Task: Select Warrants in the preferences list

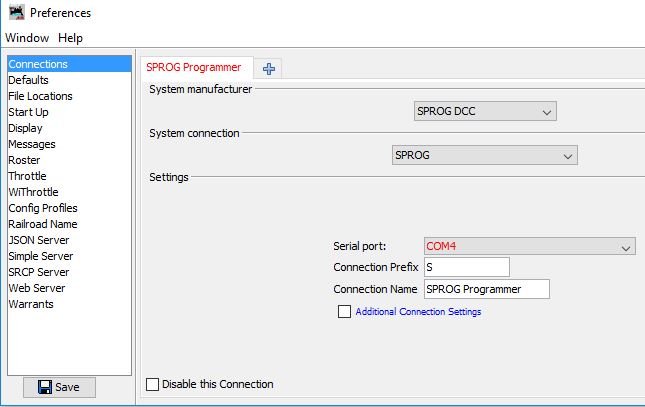Action: (31, 304)
